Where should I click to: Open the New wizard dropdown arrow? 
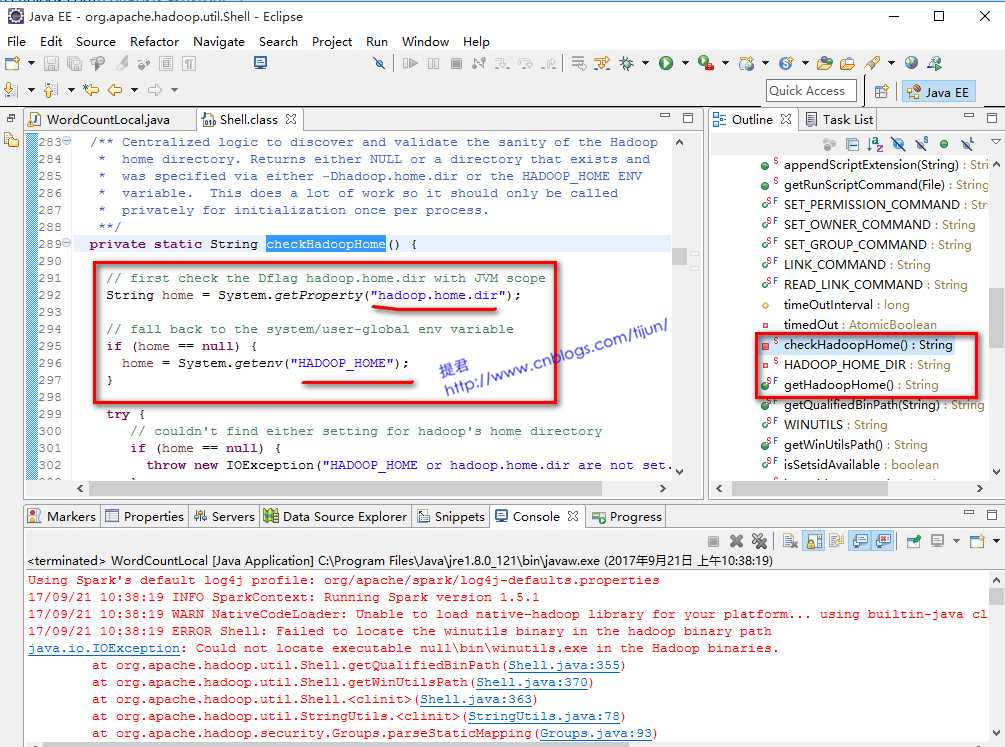[x=31, y=63]
